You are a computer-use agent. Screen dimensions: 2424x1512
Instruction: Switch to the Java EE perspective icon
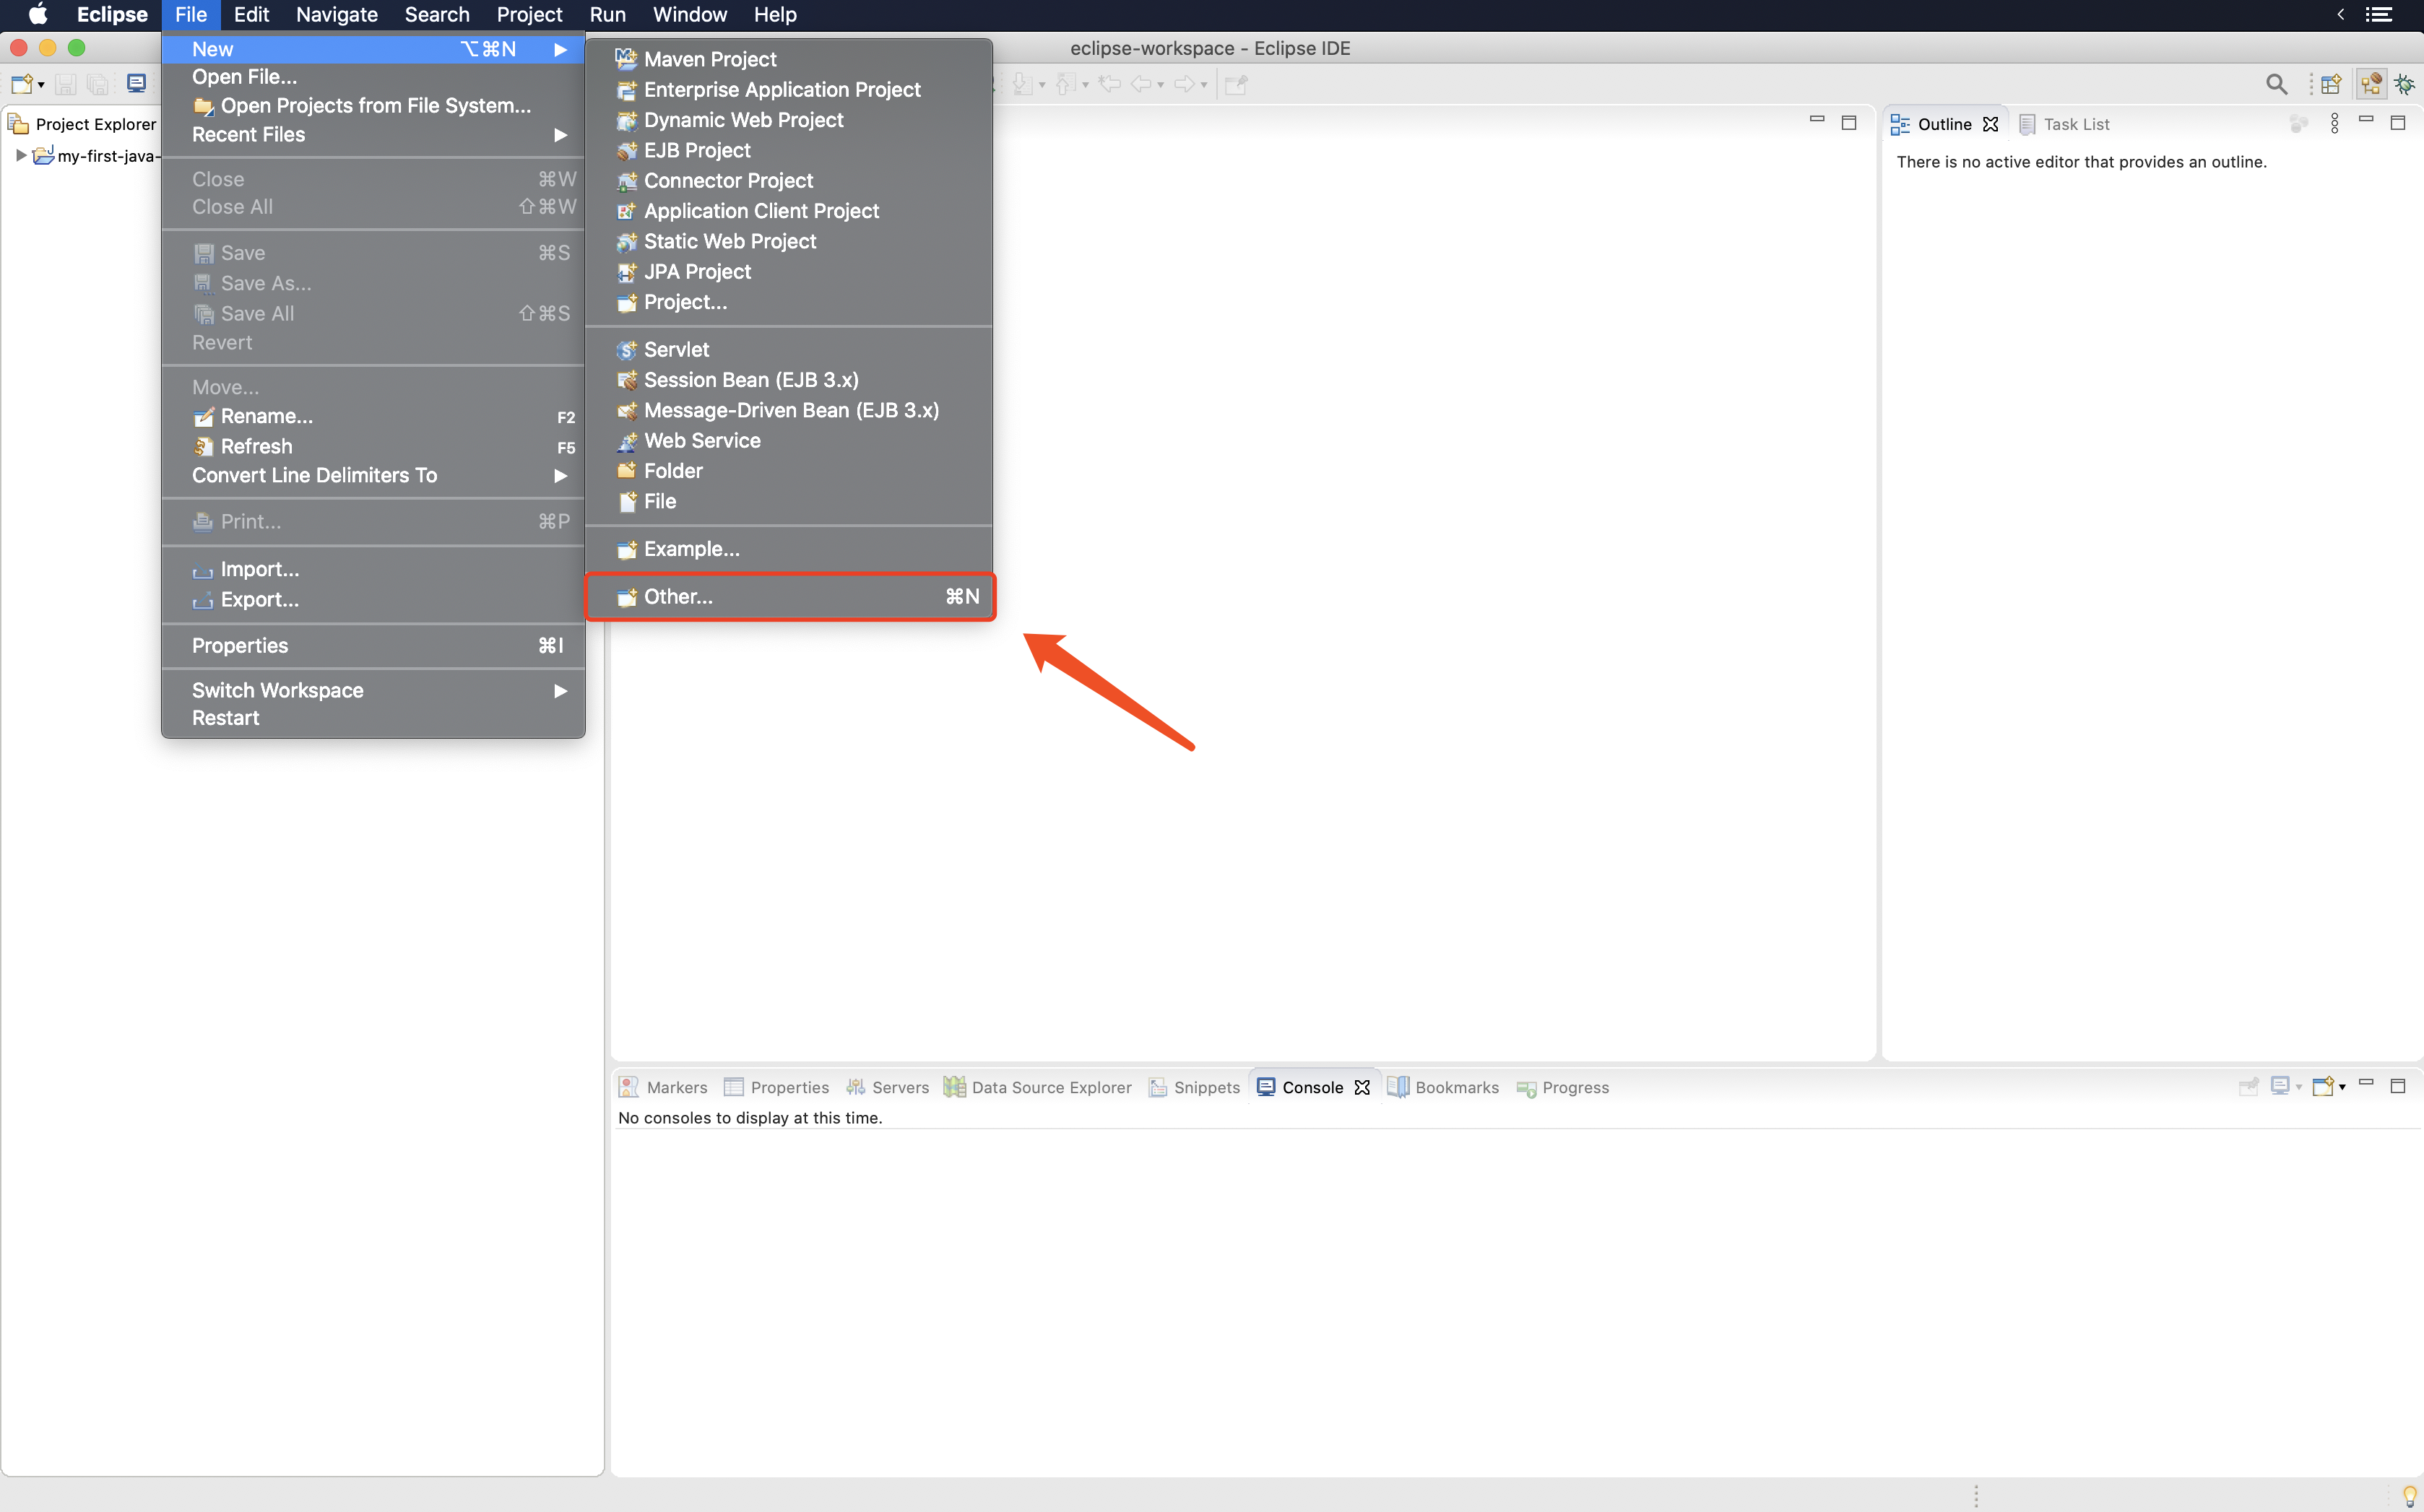click(x=2370, y=85)
